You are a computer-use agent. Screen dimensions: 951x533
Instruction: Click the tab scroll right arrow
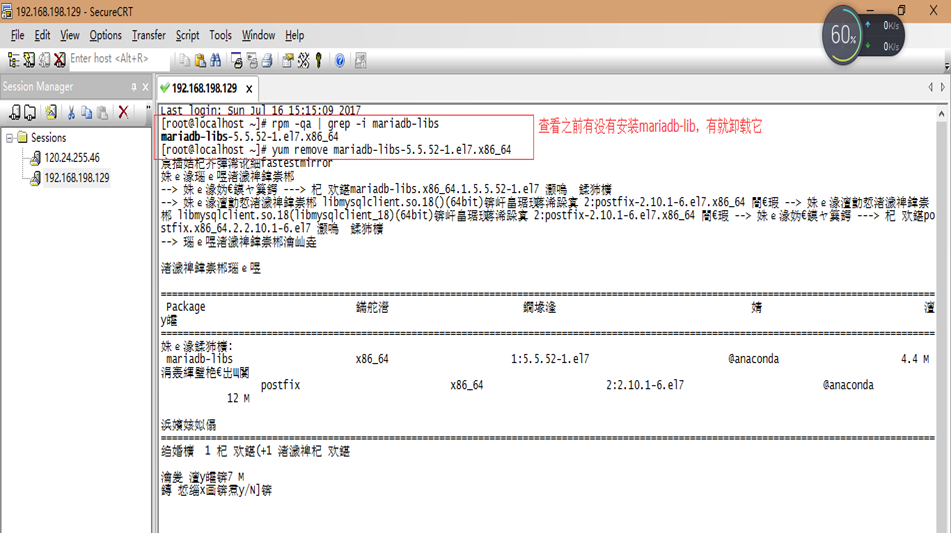point(943,87)
